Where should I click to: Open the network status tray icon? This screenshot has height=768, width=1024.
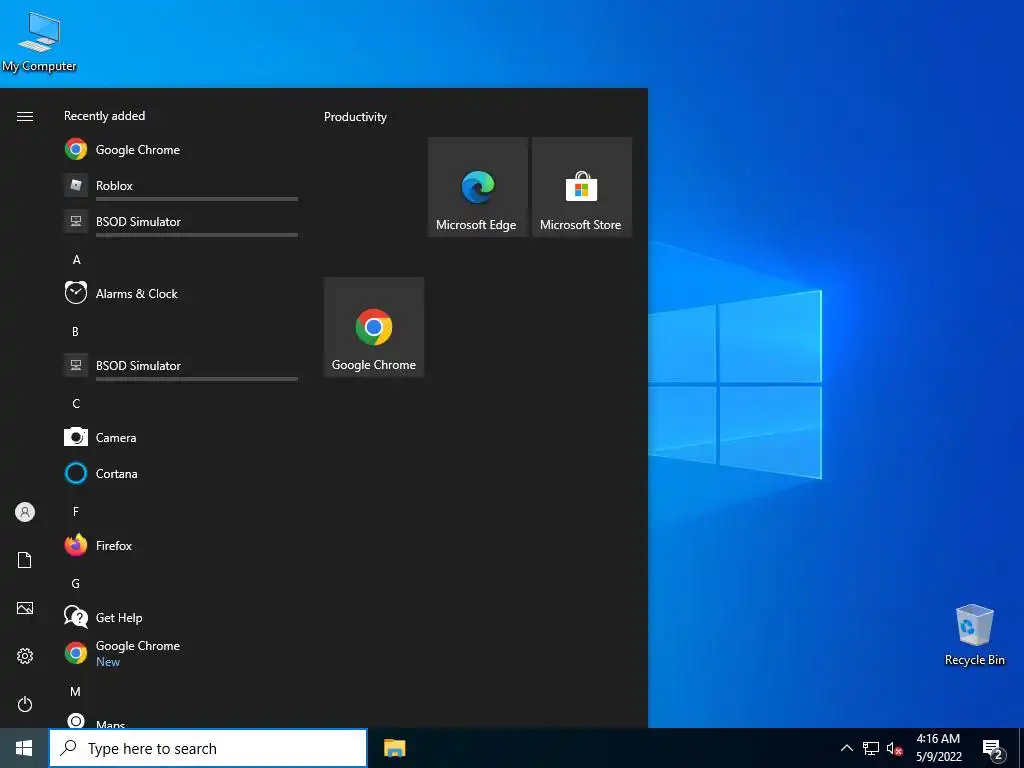point(871,748)
